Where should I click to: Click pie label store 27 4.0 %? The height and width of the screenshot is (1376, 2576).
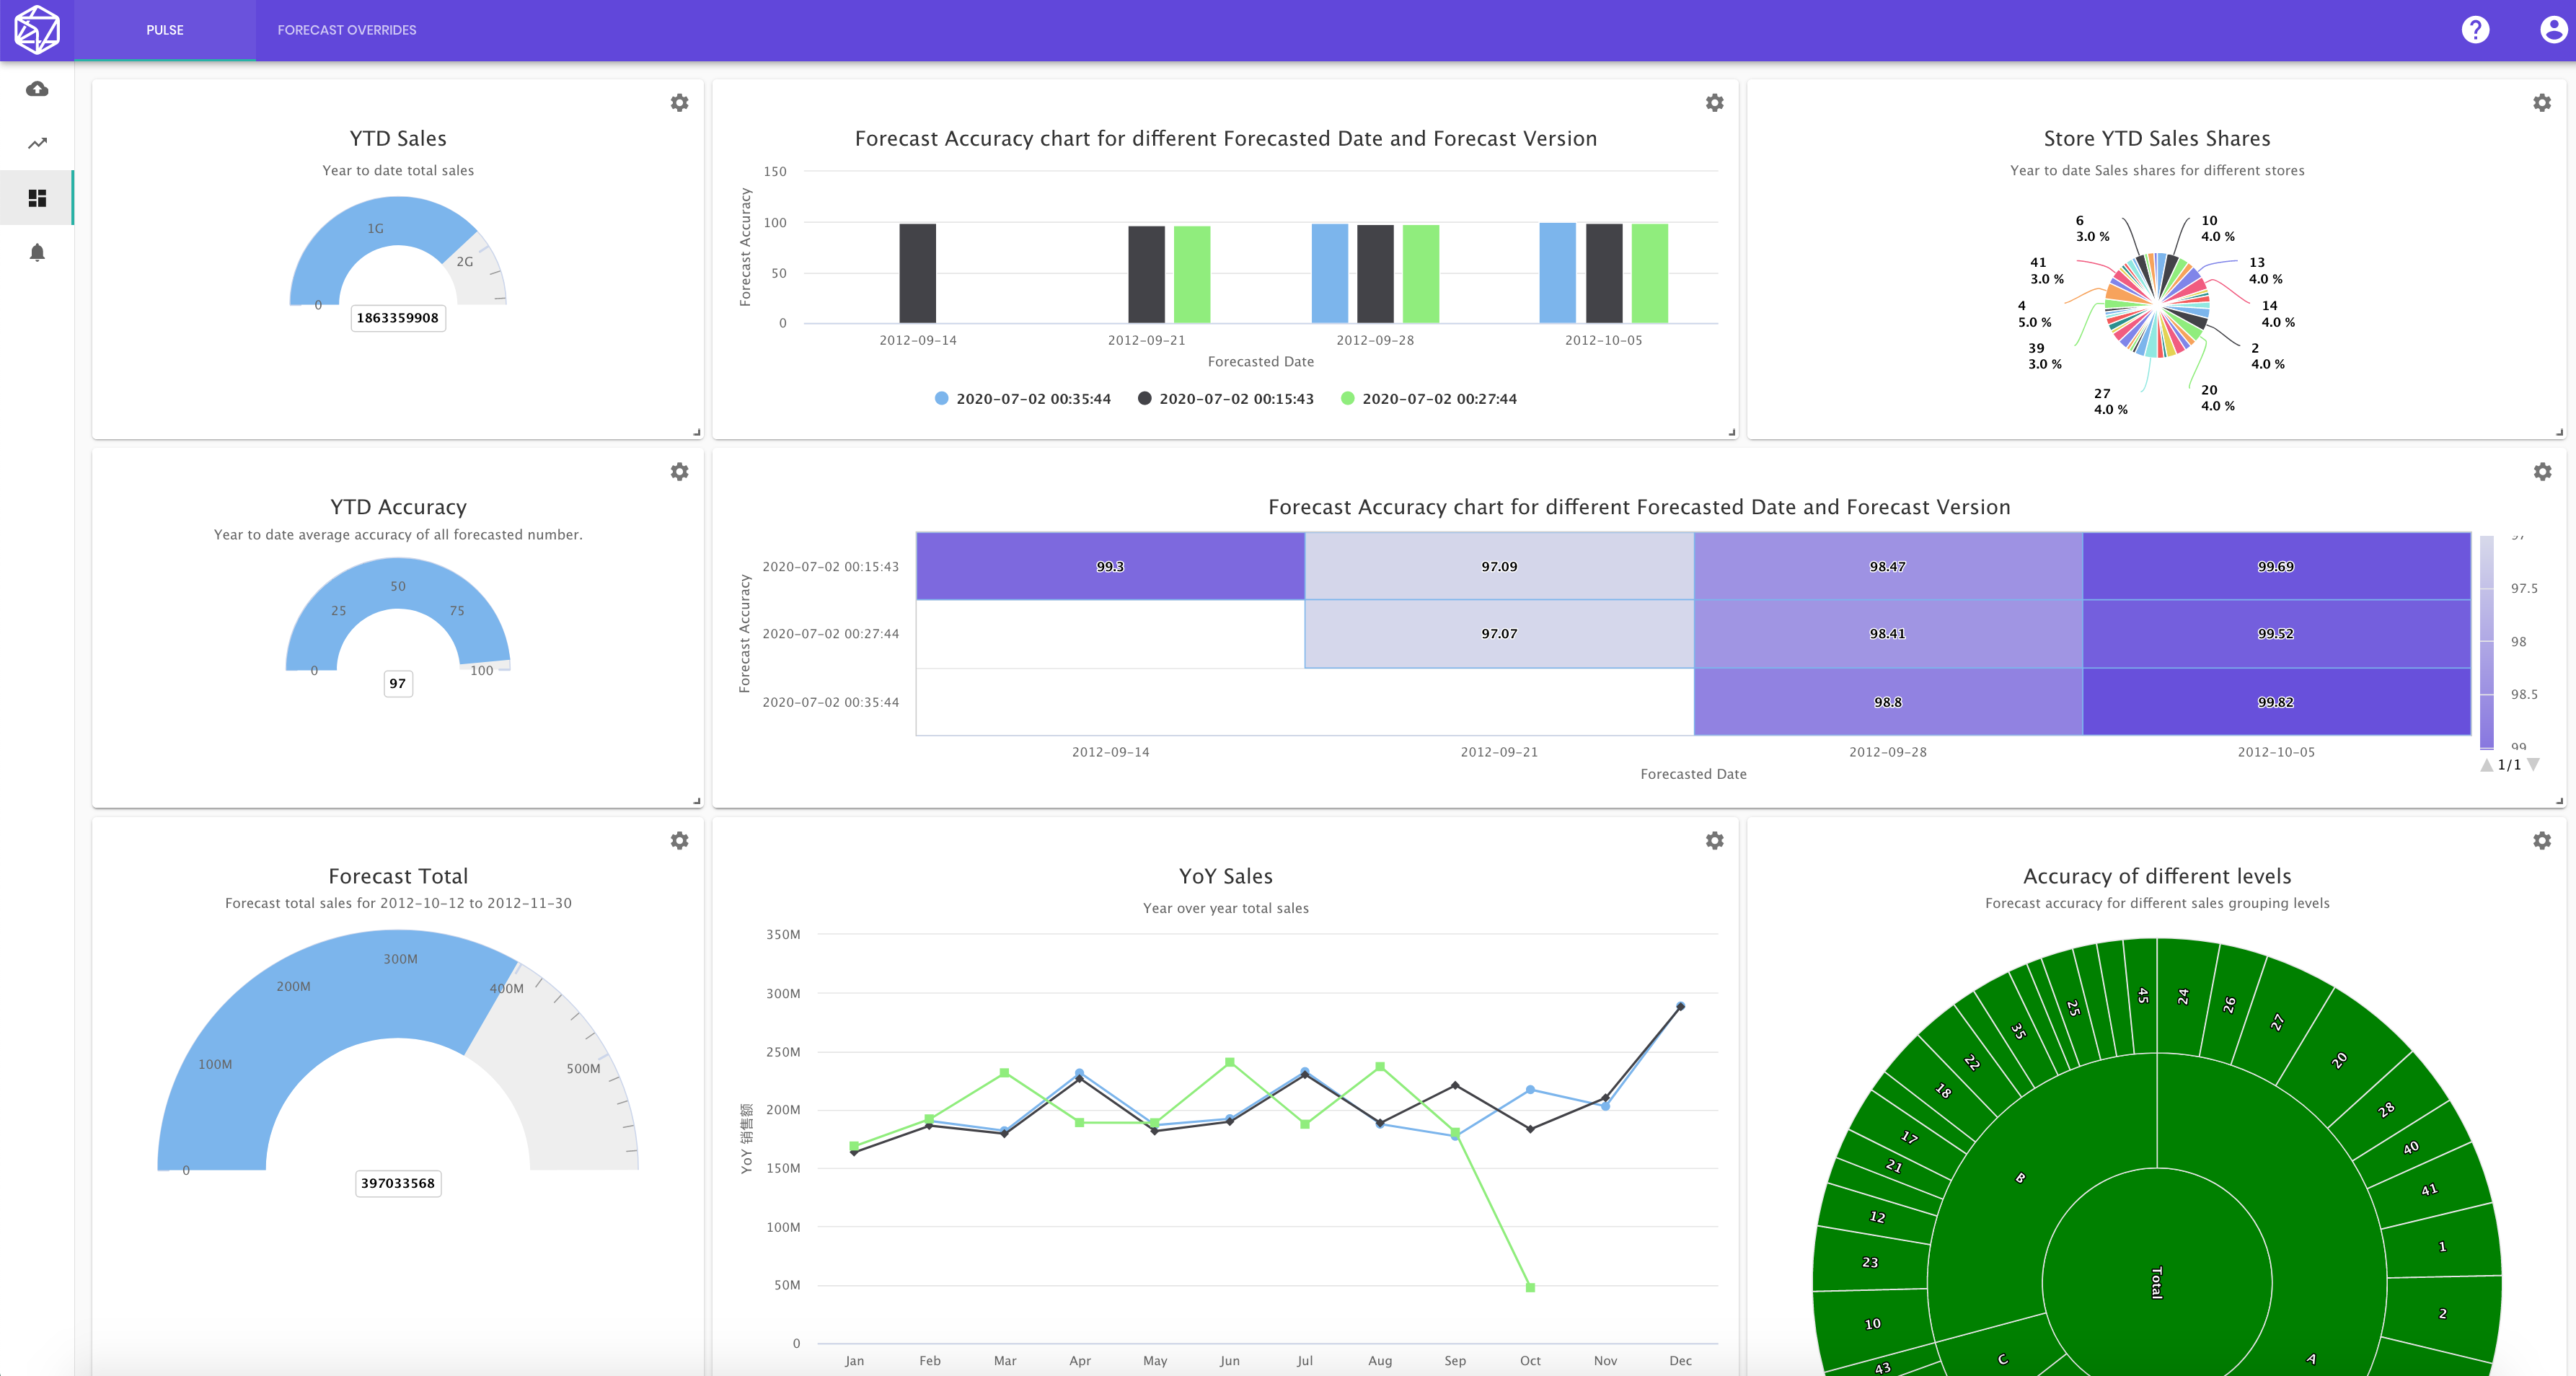tap(2110, 401)
